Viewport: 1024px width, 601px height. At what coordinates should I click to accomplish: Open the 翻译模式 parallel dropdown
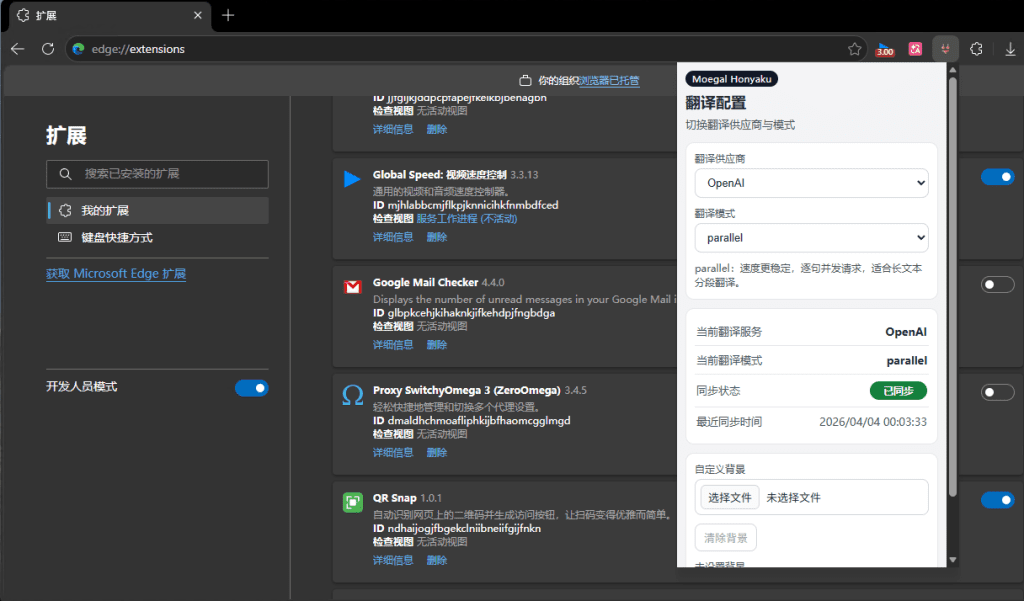click(811, 238)
